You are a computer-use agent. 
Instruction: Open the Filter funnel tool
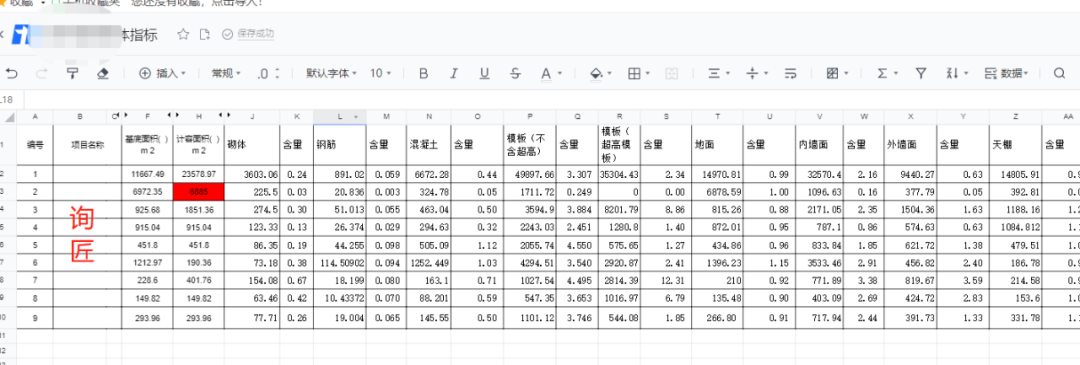click(x=920, y=73)
